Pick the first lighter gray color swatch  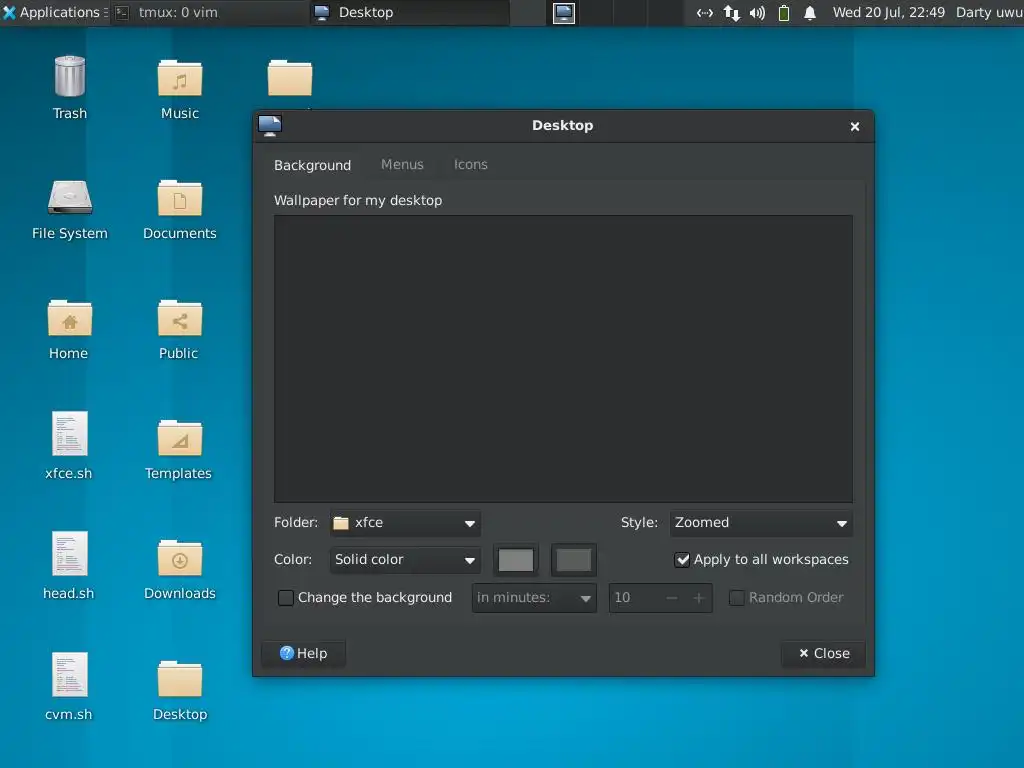coord(516,560)
